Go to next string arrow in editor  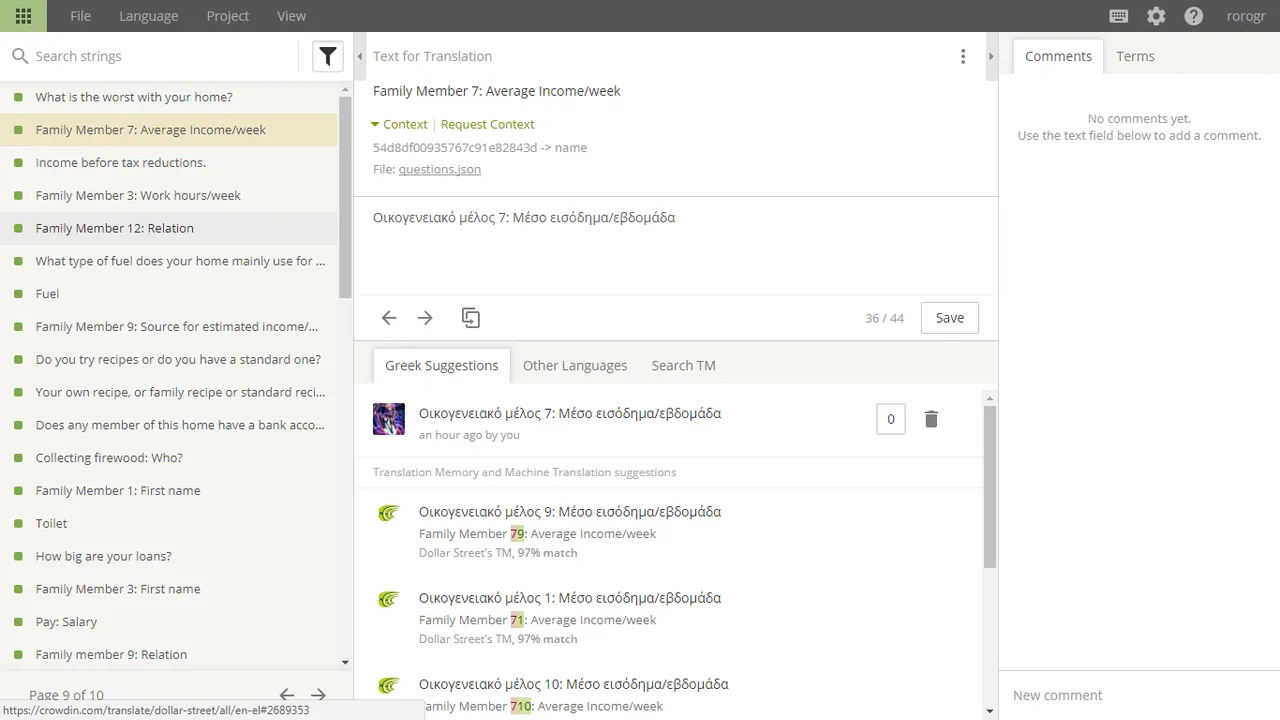click(425, 318)
